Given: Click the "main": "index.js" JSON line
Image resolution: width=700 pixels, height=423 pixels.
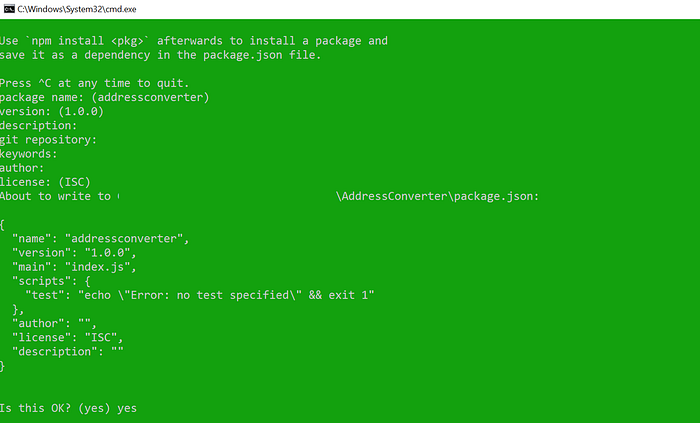Looking at the screenshot, I should coord(74,267).
